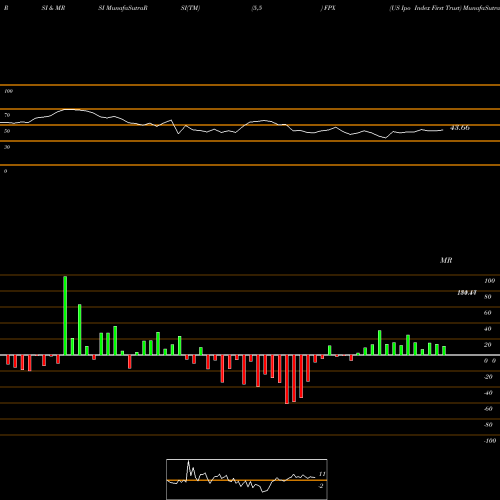Click the MR axis label 60
Image resolution: width=500 pixels, height=500 pixels.
[488, 313]
